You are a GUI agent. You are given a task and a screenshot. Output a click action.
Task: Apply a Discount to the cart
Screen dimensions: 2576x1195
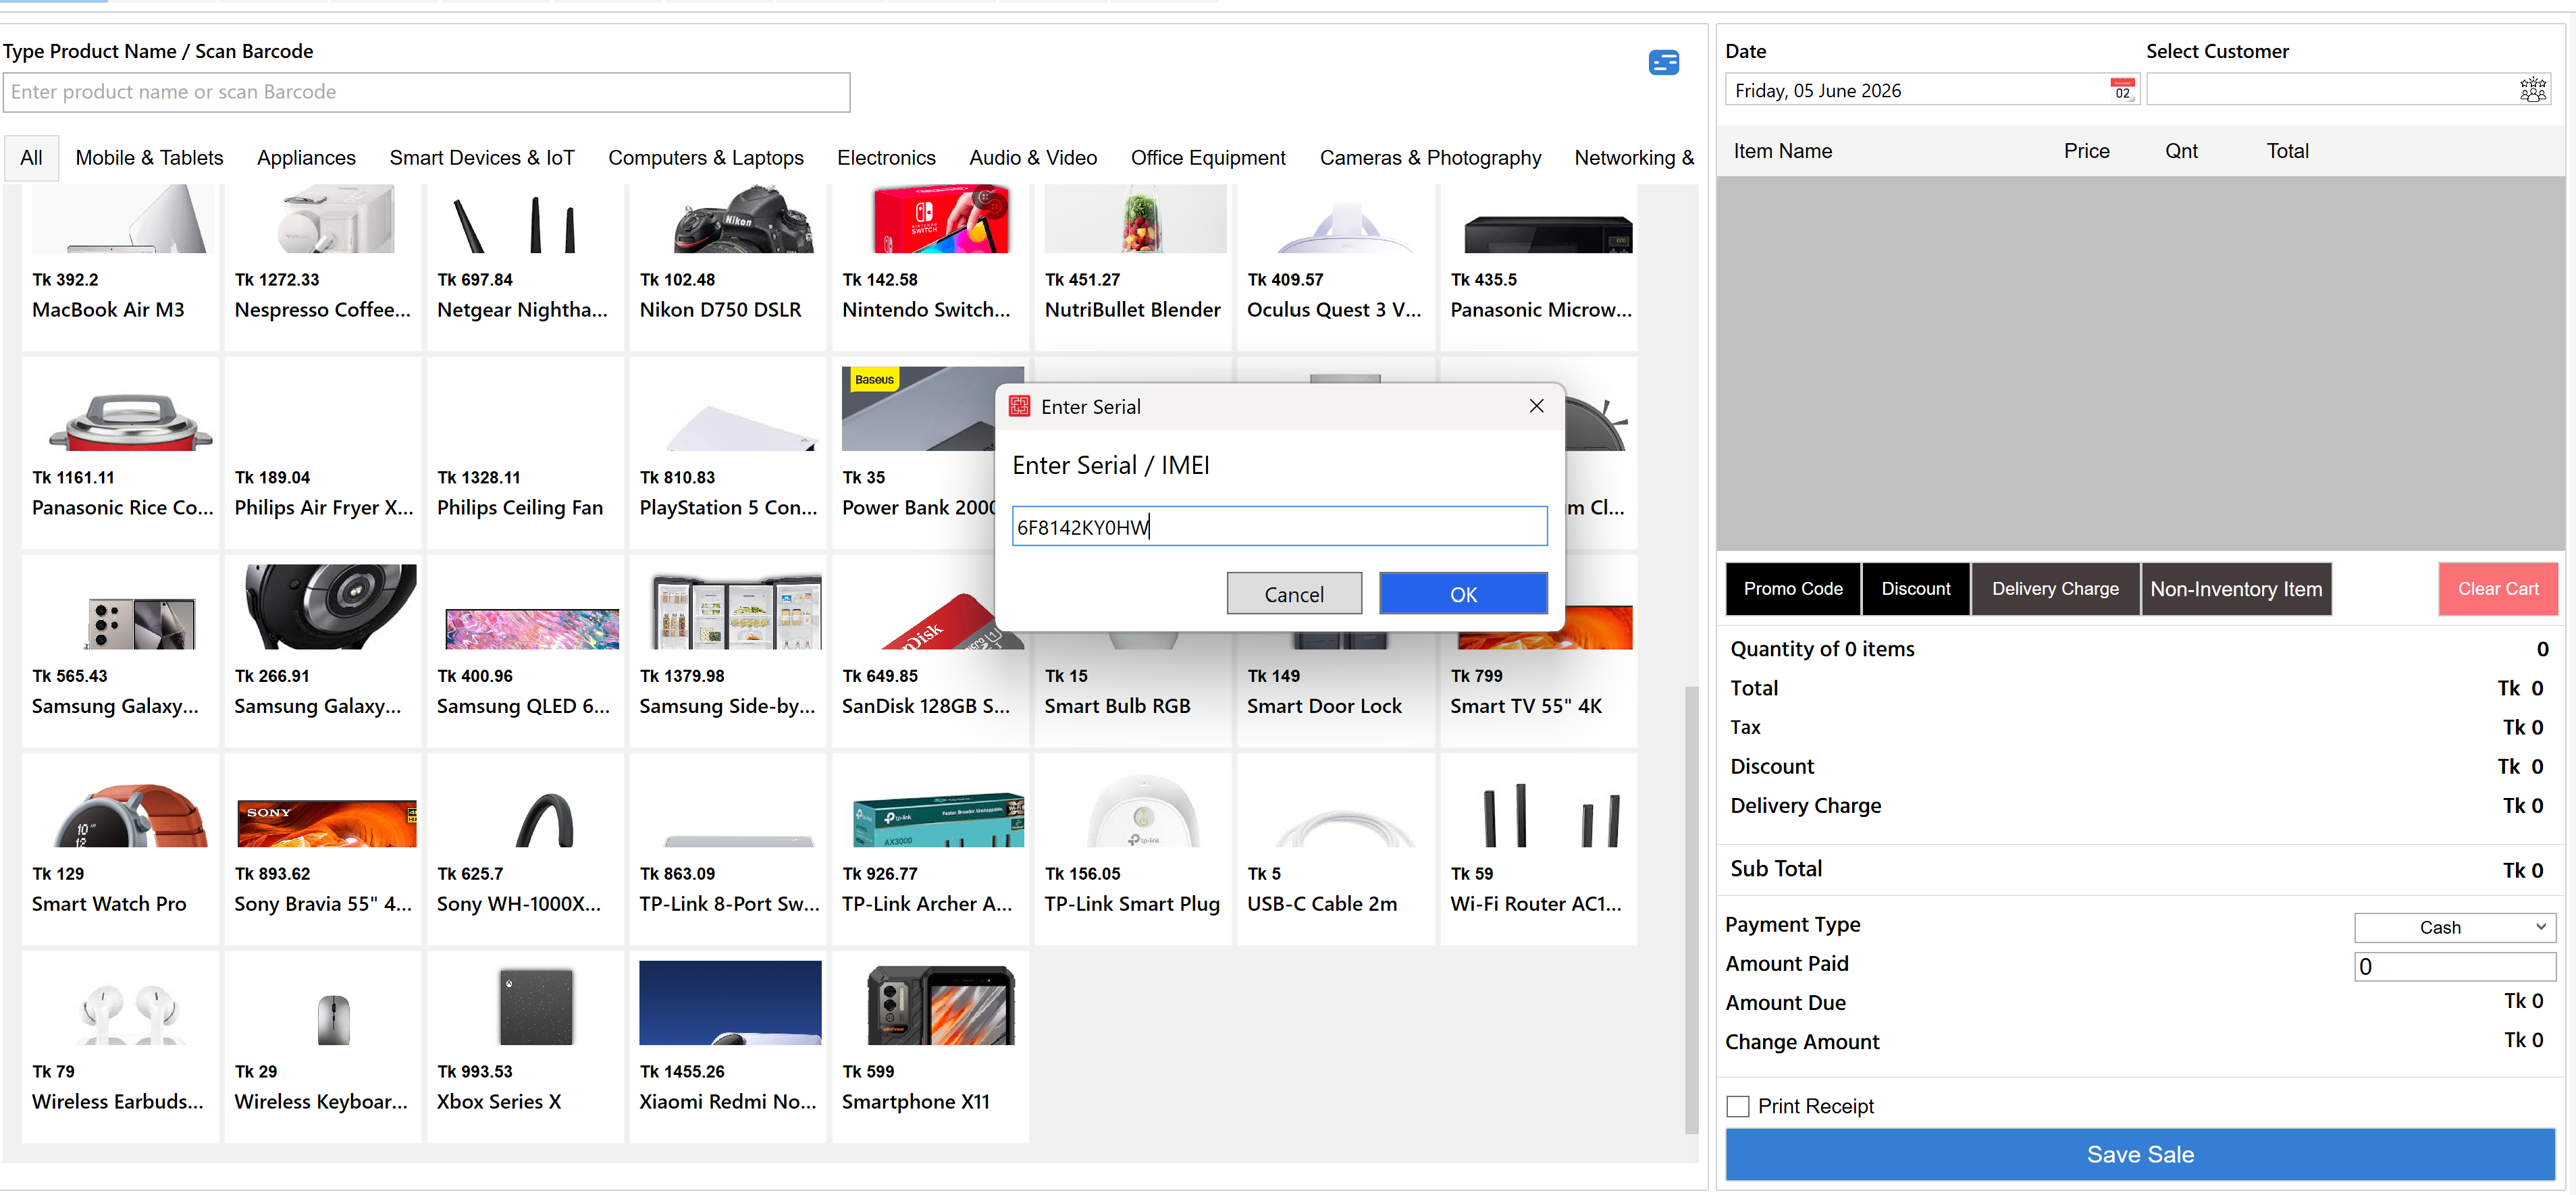[x=1916, y=589]
